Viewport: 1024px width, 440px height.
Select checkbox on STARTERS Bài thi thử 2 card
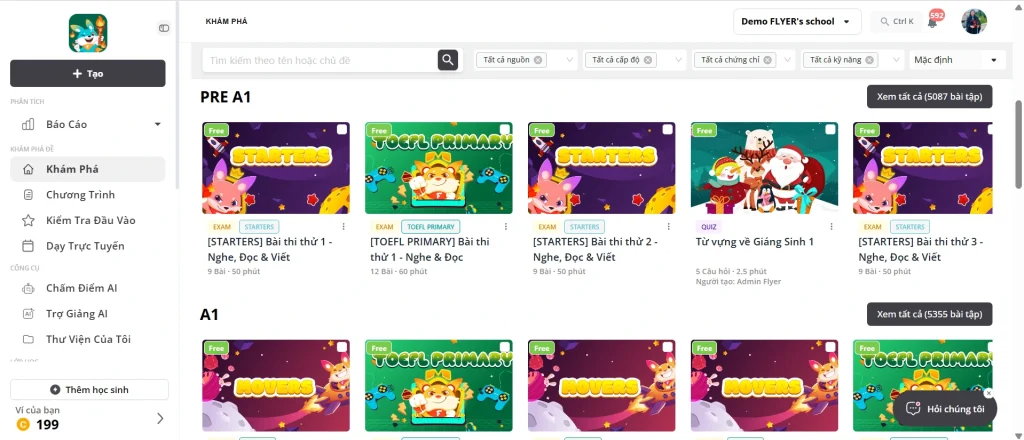(667, 129)
